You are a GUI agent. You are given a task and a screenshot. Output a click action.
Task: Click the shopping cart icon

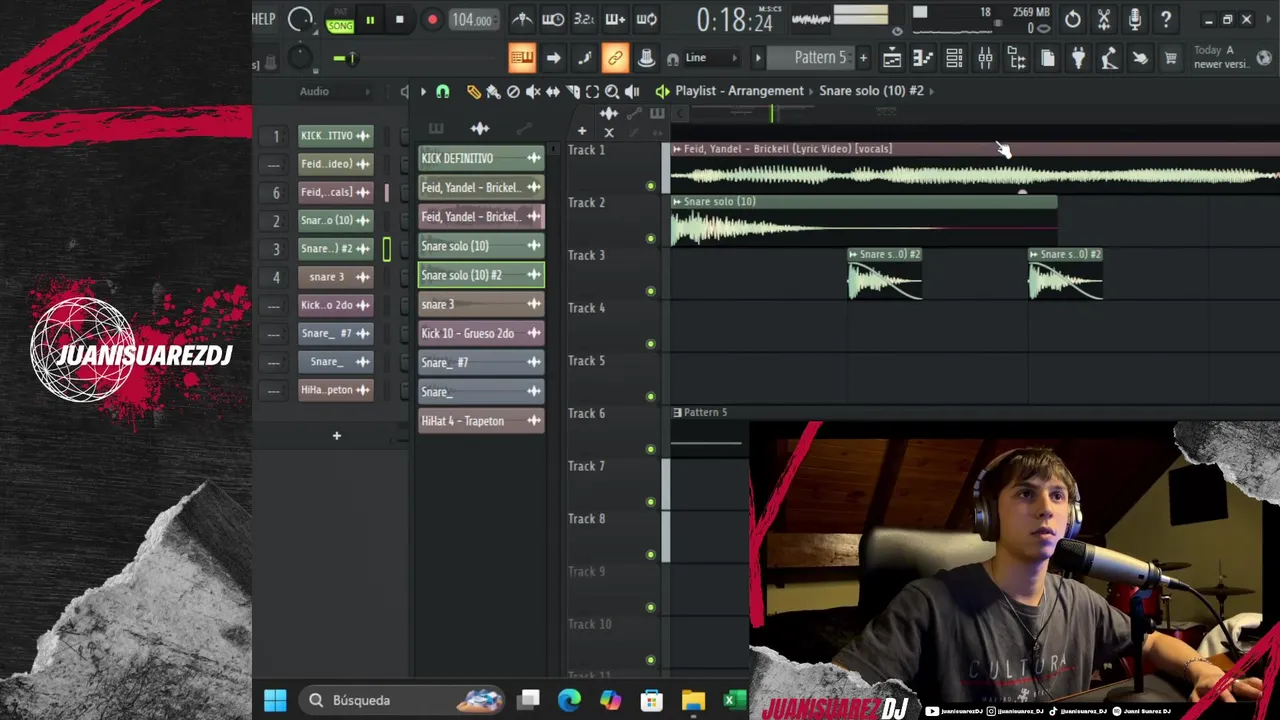click(x=1170, y=59)
